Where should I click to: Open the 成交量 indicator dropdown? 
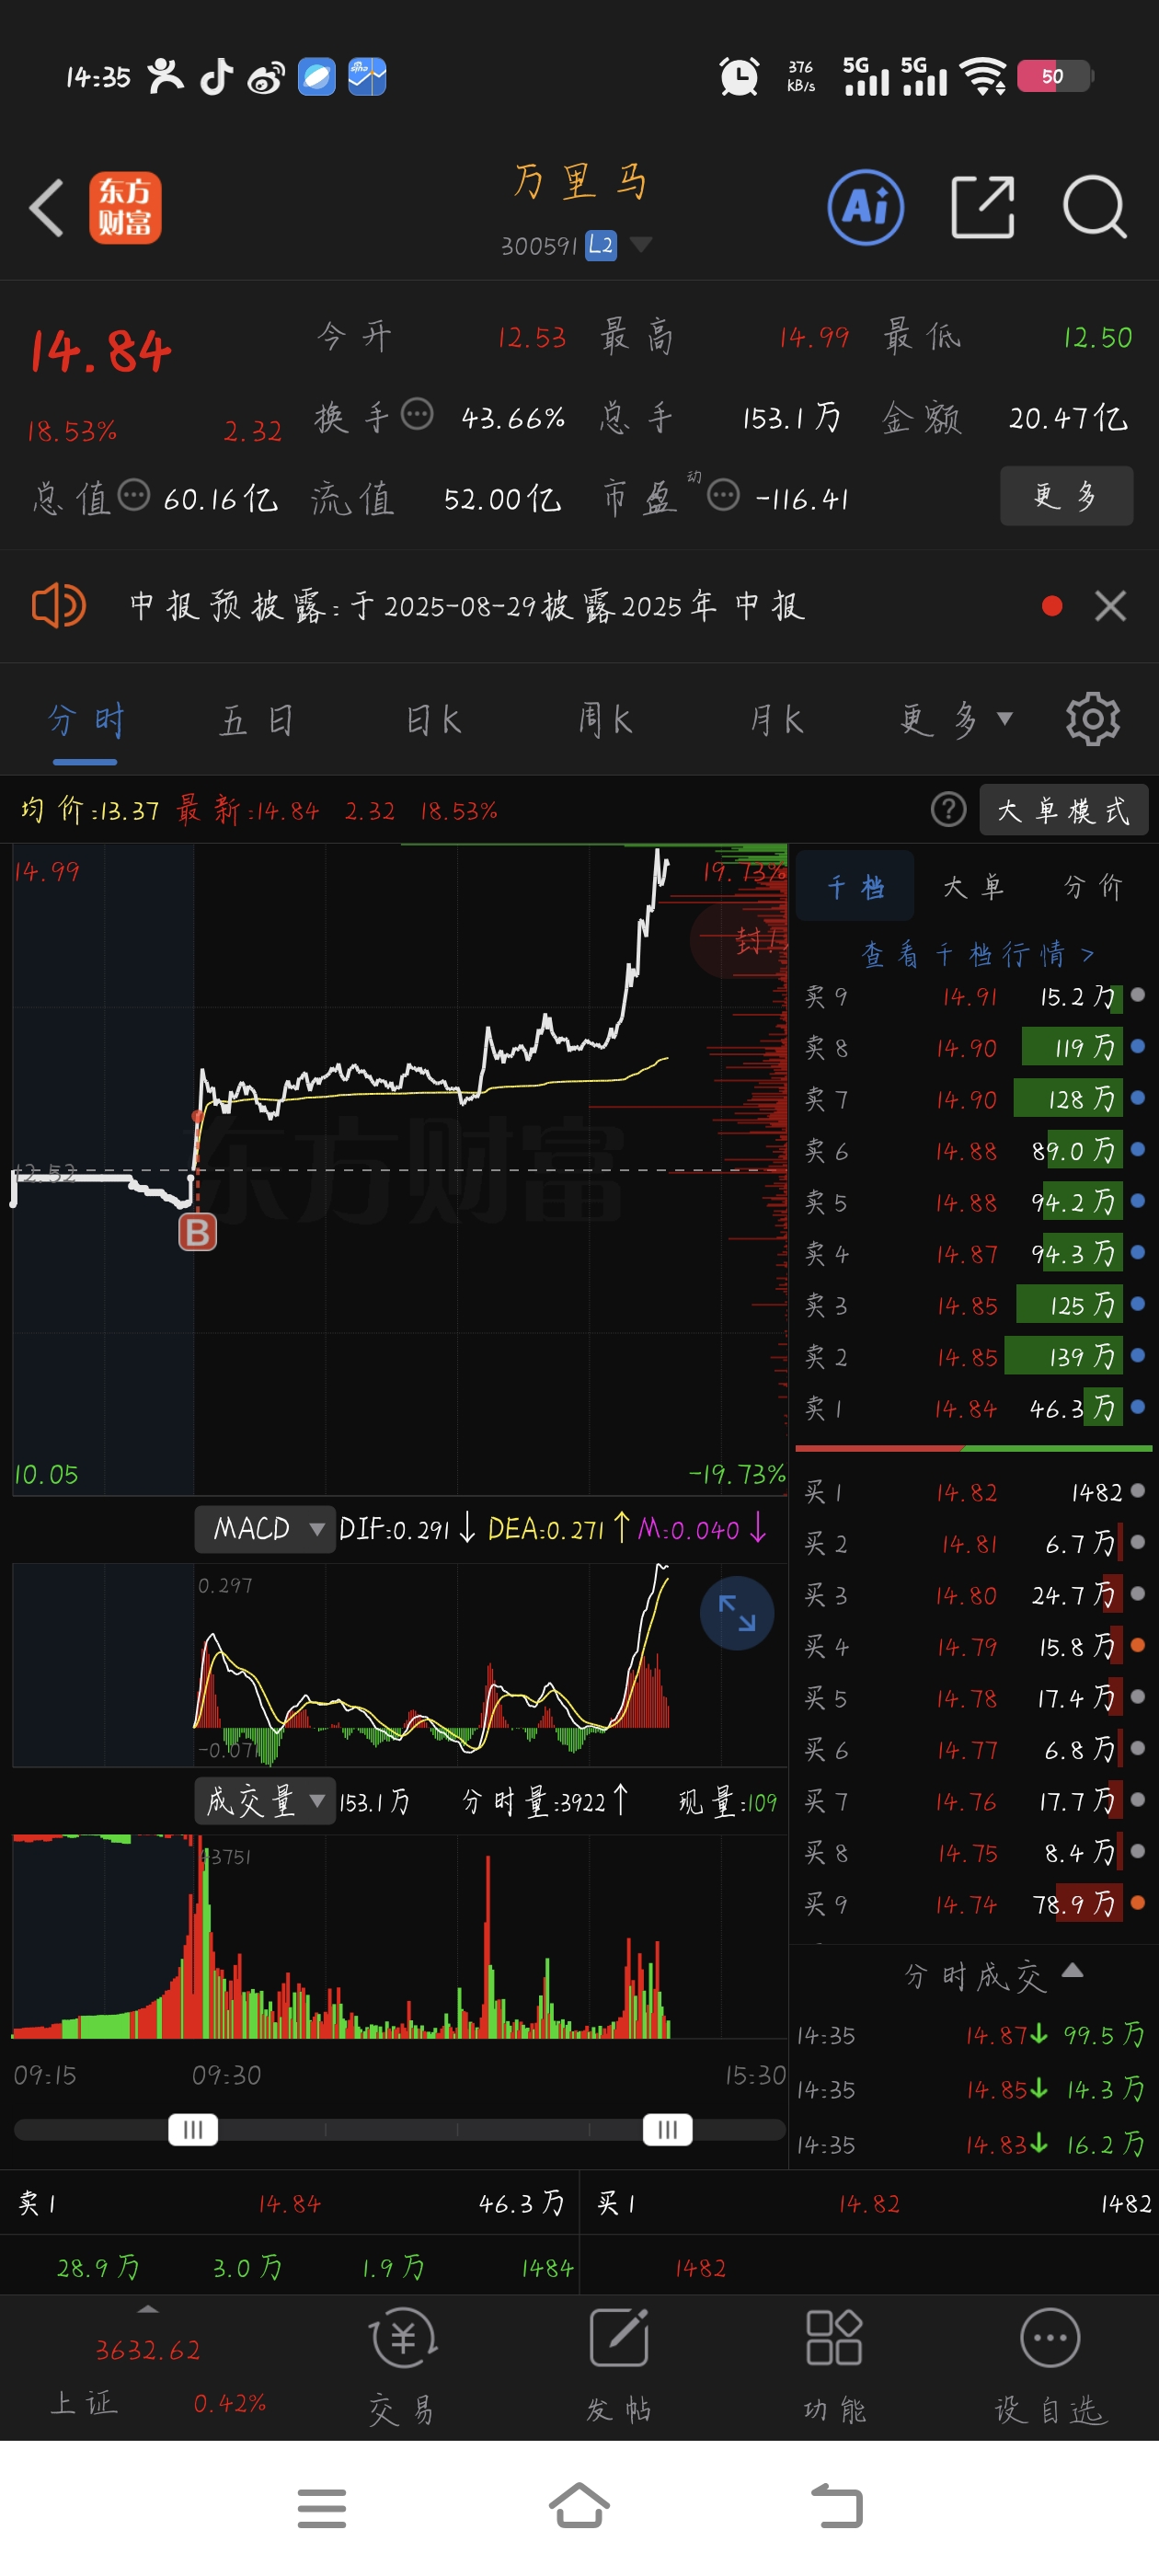point(265,1802)
